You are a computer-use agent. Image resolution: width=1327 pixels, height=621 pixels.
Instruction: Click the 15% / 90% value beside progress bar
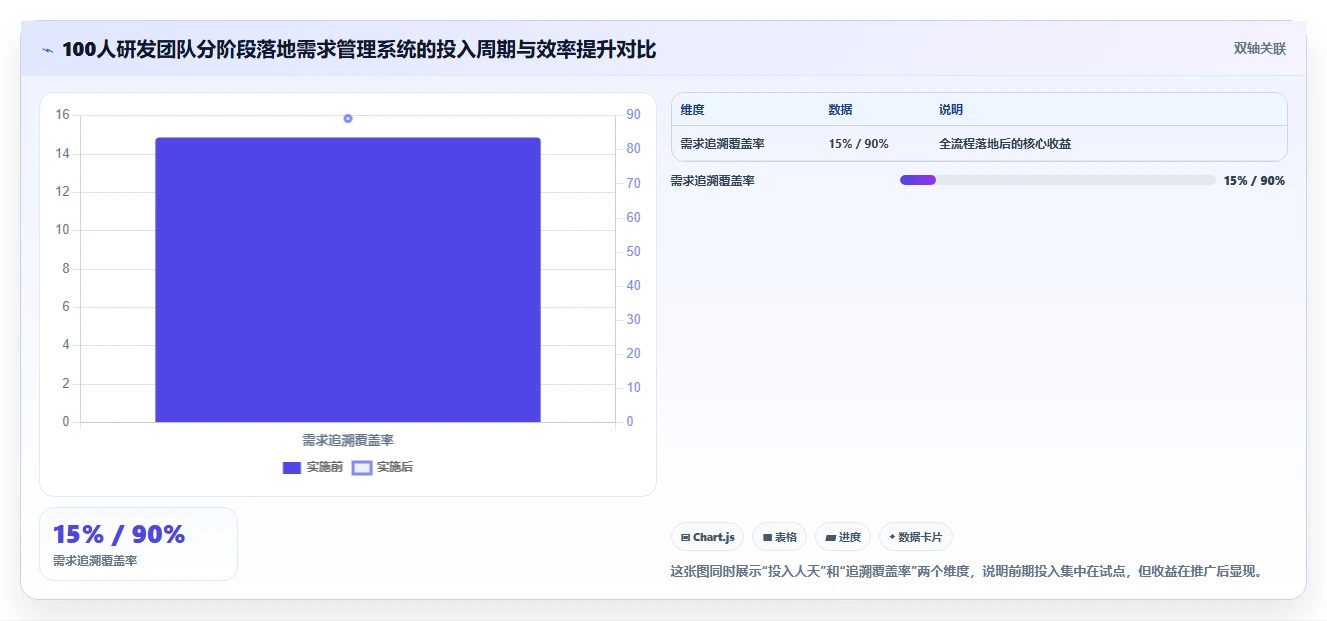pyautogui.click(x=1254, y=181)
